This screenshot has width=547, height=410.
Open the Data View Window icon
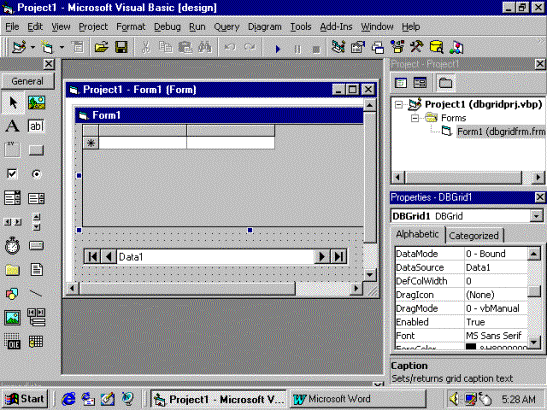[436, 47]
